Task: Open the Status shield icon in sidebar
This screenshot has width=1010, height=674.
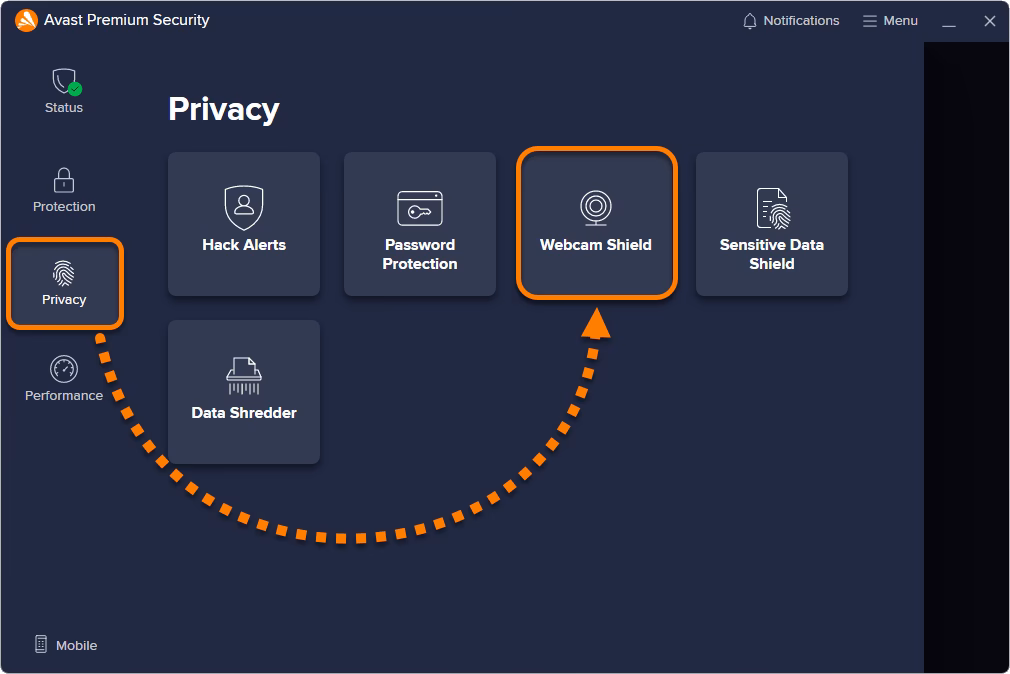Action: [64, 82]
